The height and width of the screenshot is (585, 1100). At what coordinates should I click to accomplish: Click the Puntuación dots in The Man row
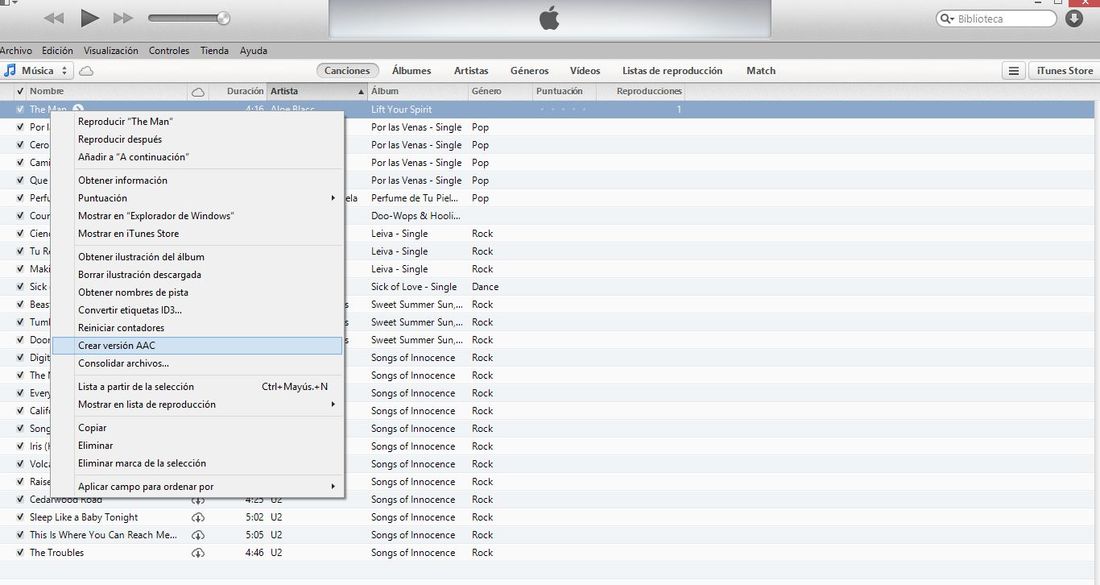[563, 109]
